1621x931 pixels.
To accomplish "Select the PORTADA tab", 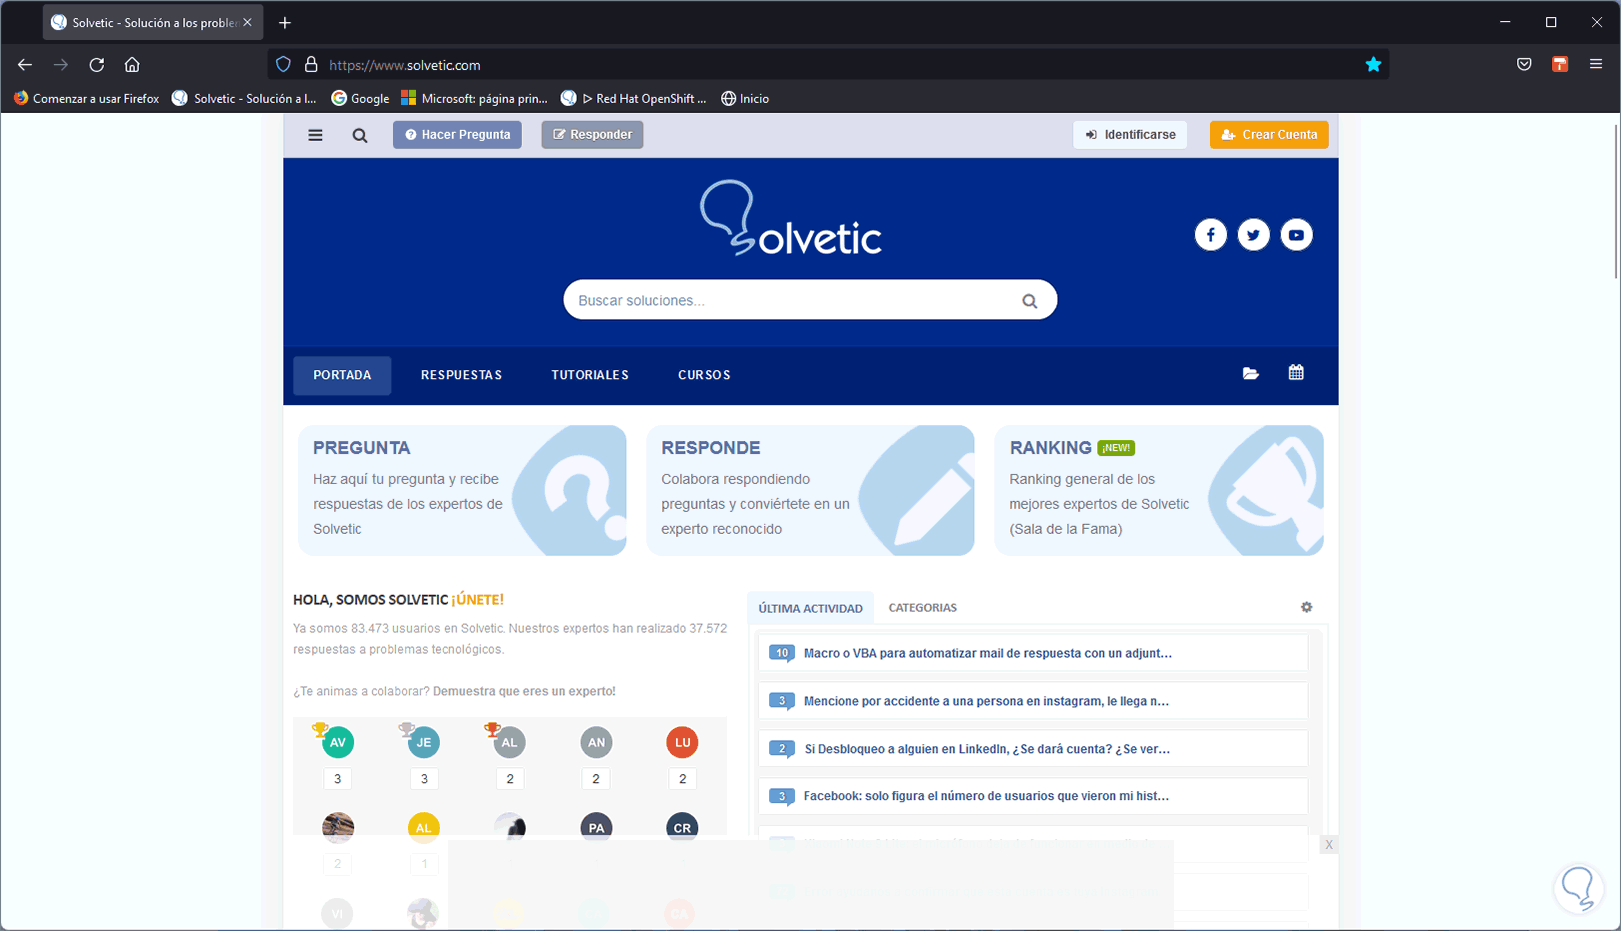I will click(342, 375).
